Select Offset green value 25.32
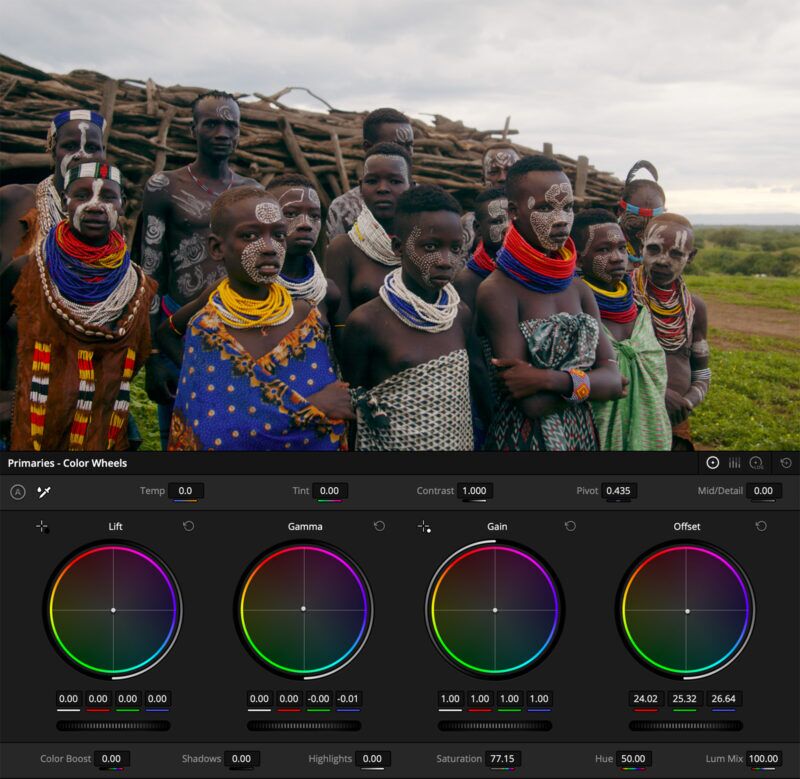800x779 pixels. click(x=685, y=699)
